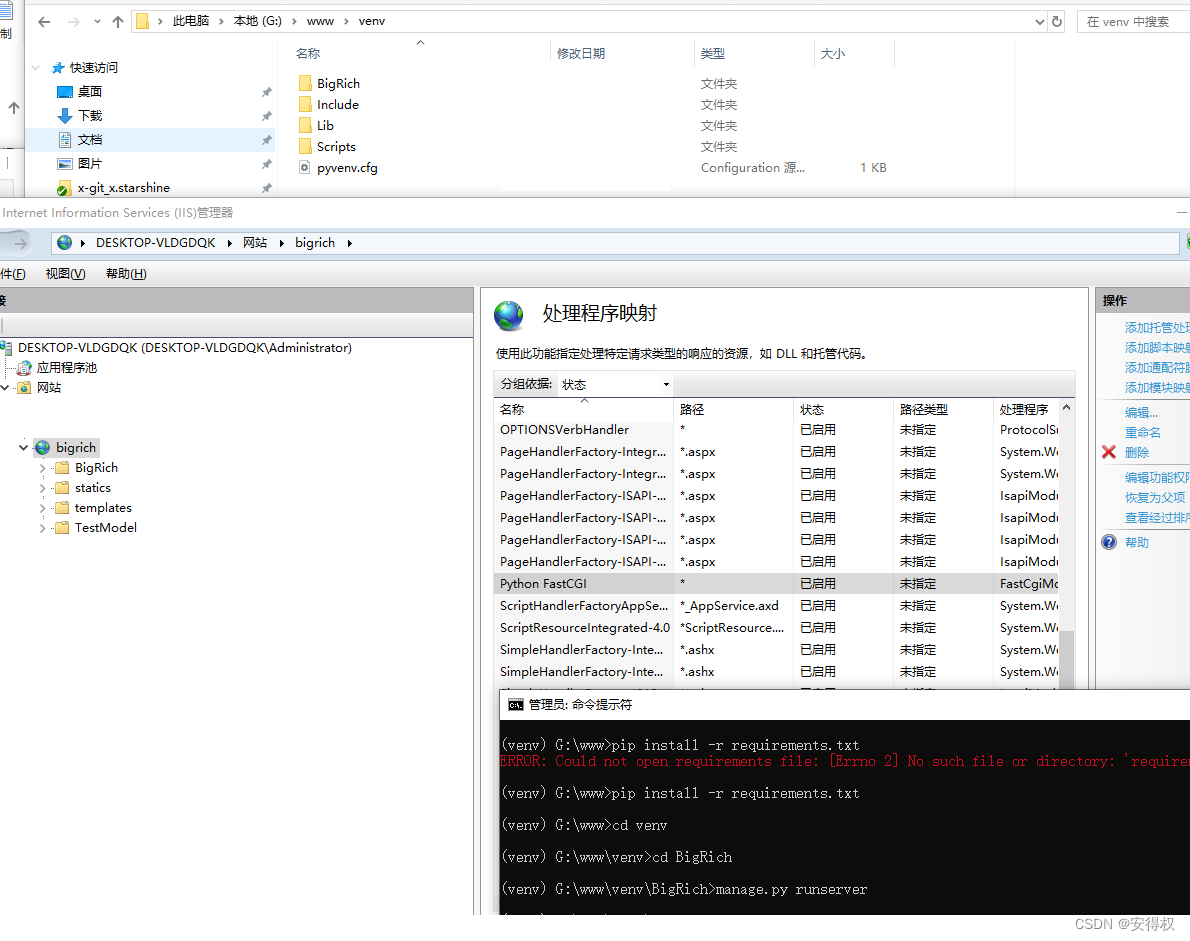Open the 帮助(H) menu
This screenshot has width=1190, height=941.
pyautogui.click(x=126, y=274)
